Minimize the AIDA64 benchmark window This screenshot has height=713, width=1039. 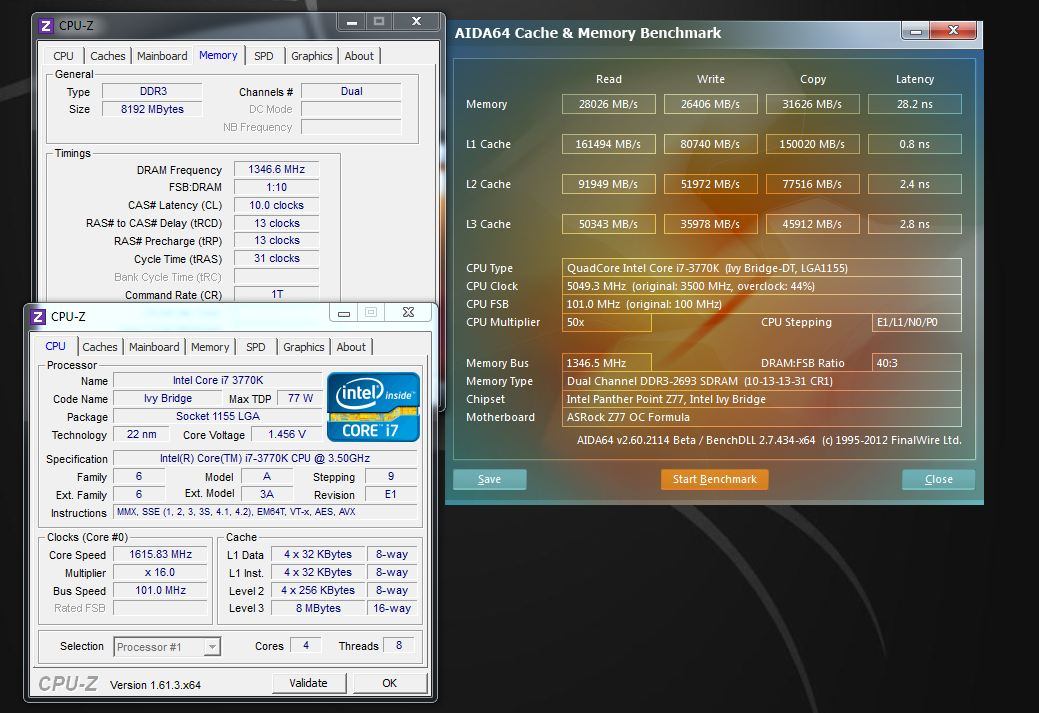pos(915,30)
